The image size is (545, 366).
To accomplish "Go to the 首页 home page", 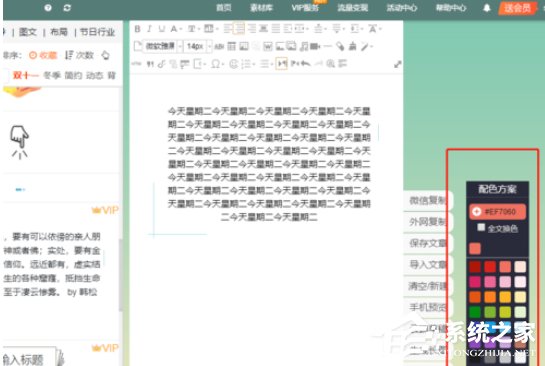I will (x=223, y=8).
